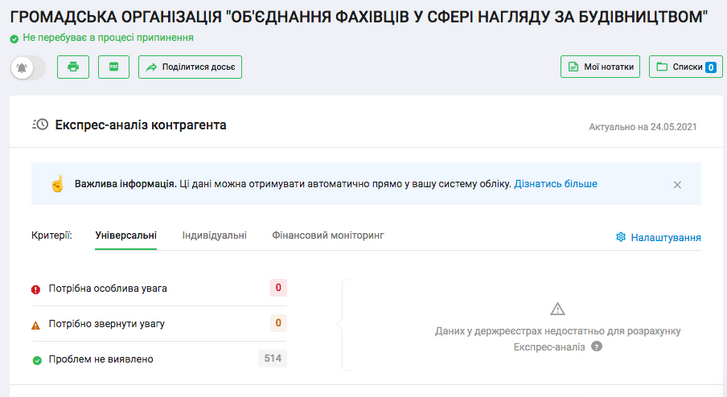Open 'Мої нотатки' notes
Image resolution: width=727 pixels, height=397 pixels.
point(600,67)
